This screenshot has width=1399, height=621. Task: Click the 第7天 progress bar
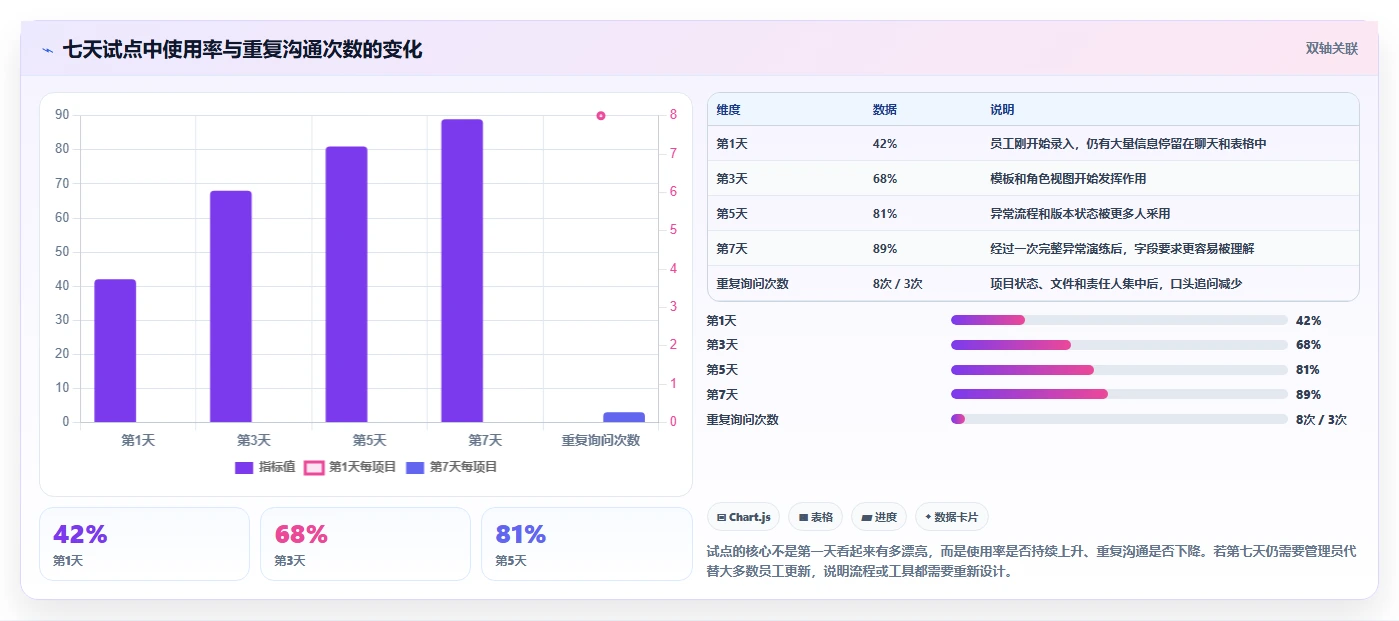coord(1119,394)
